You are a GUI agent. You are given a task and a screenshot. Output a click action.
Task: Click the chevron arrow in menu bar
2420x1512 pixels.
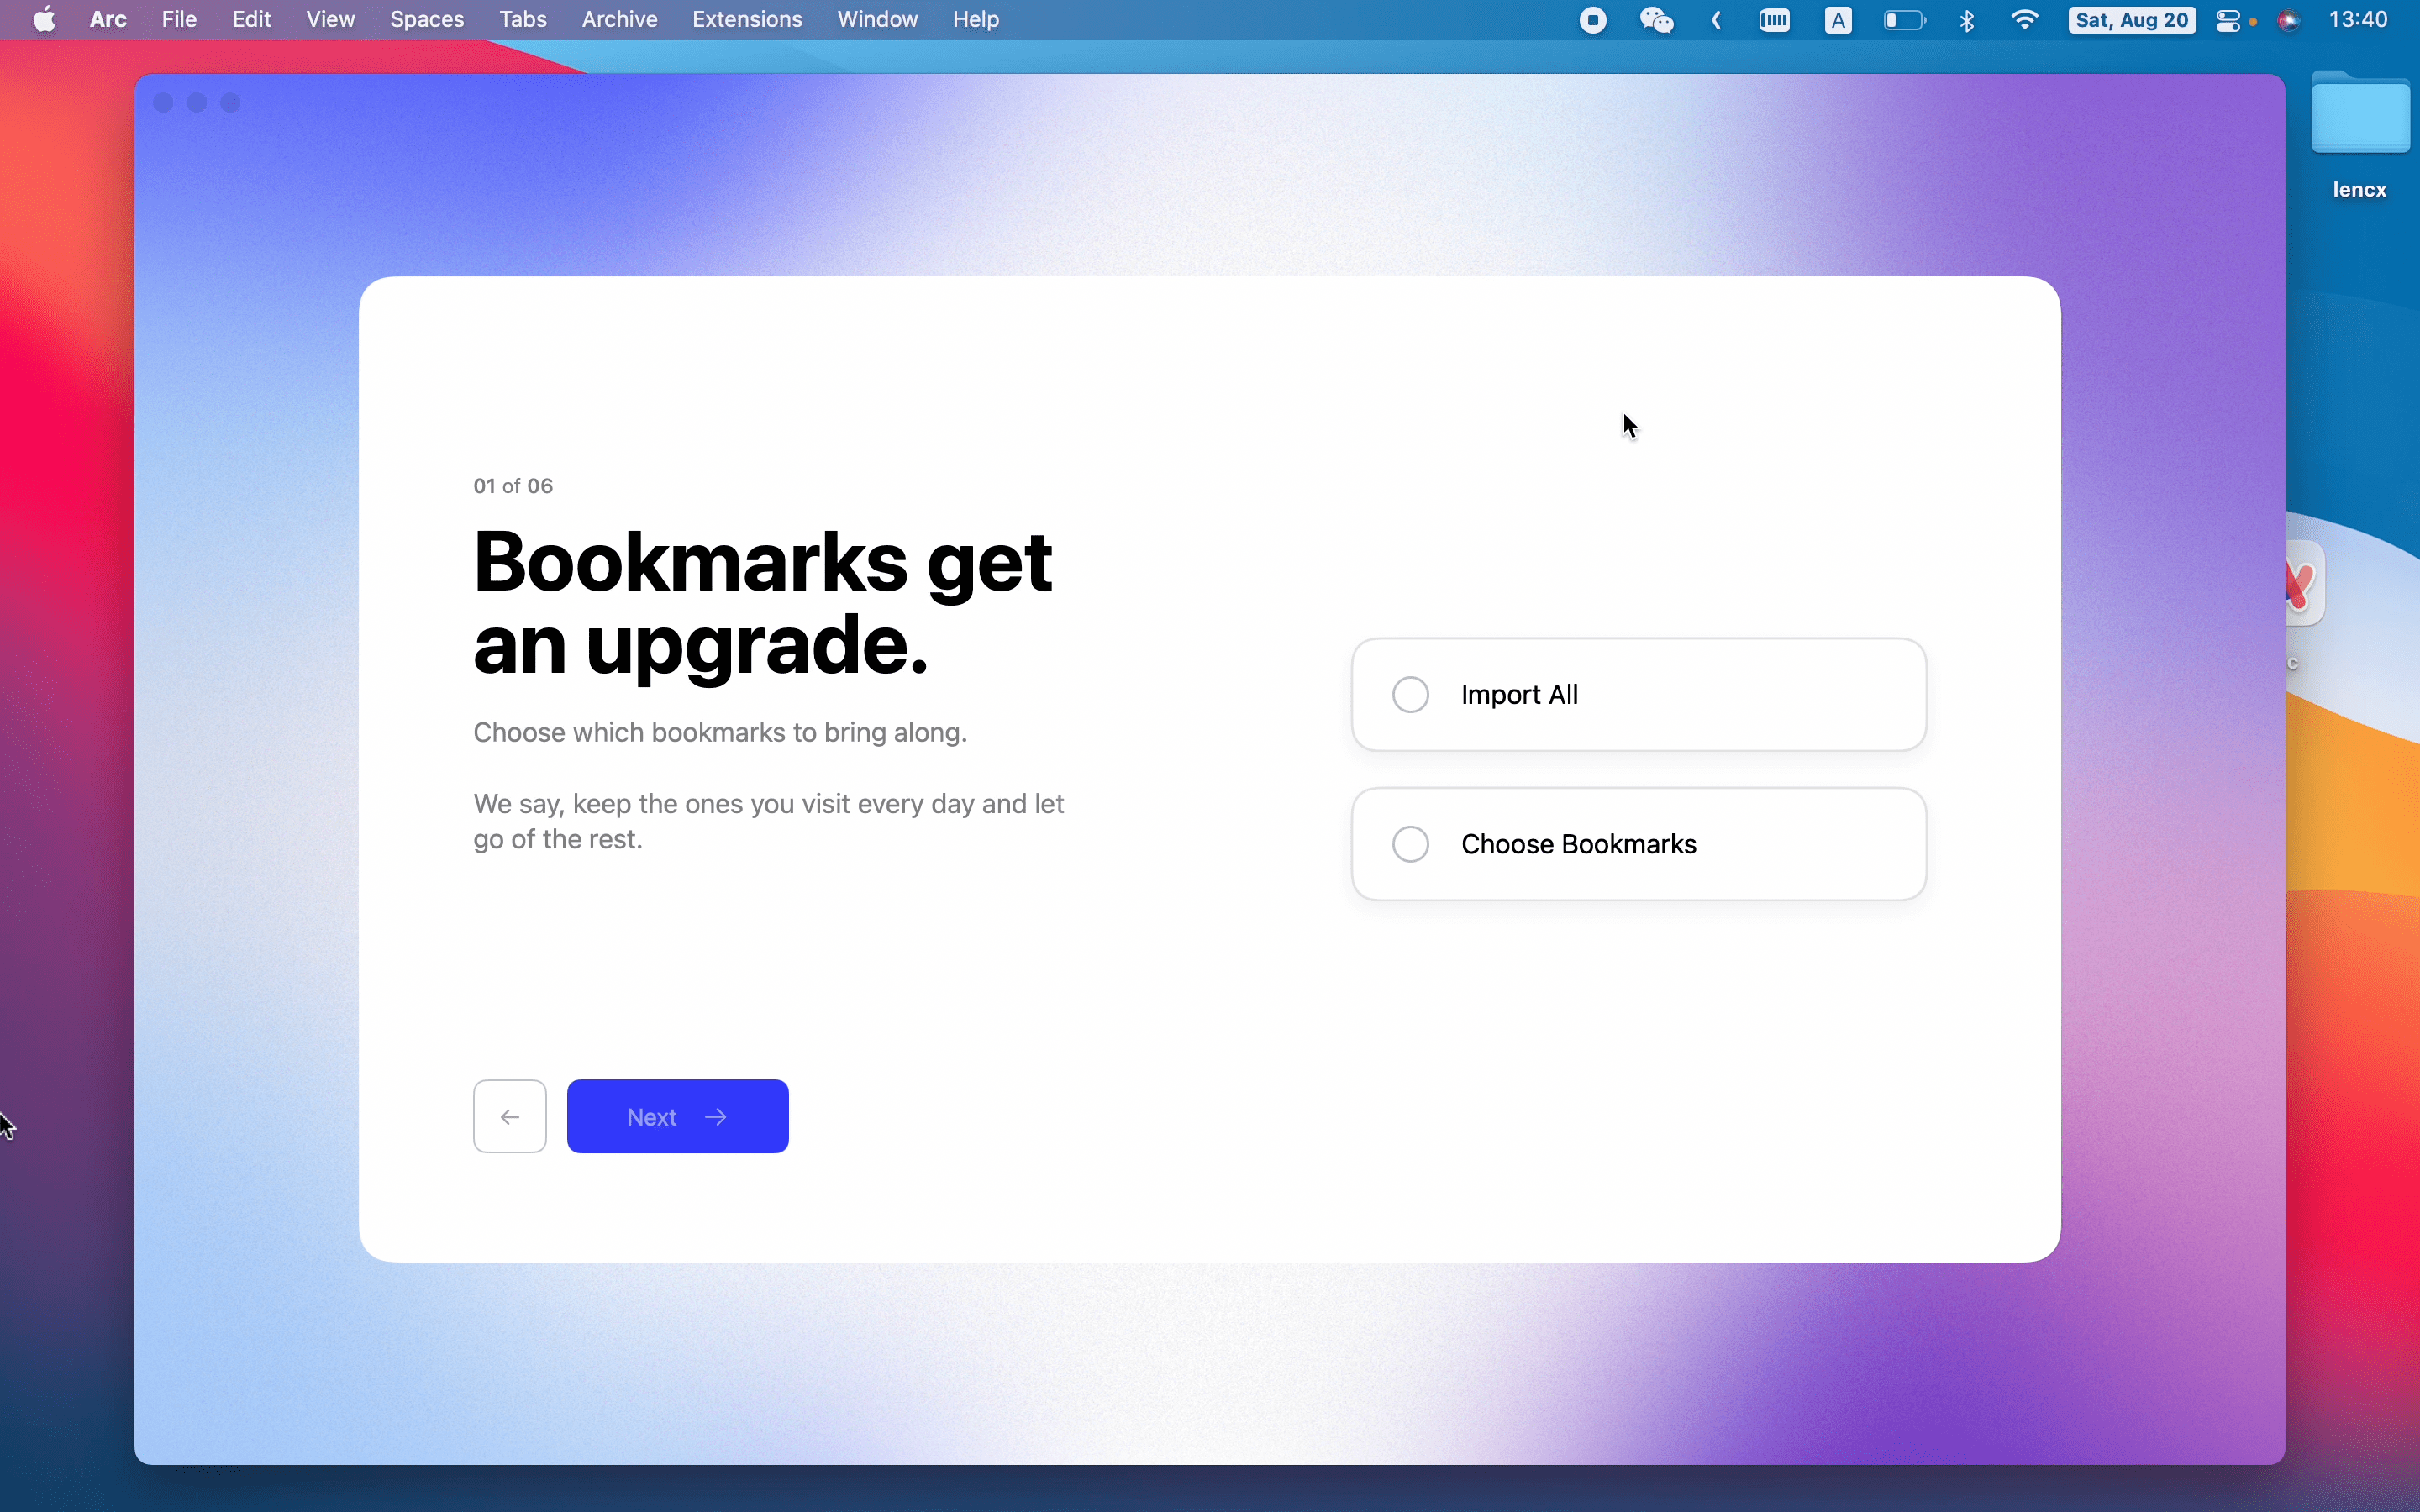(x=1716, y=20)
